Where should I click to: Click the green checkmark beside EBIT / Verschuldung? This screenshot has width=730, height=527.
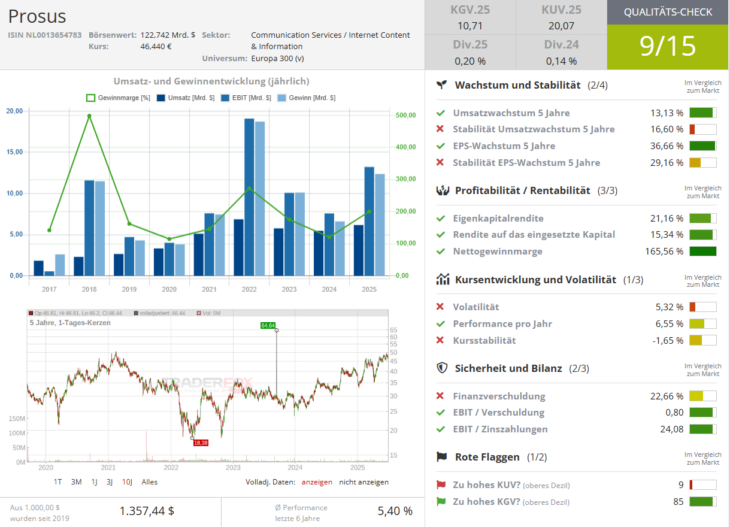click(x=440, y=412)
